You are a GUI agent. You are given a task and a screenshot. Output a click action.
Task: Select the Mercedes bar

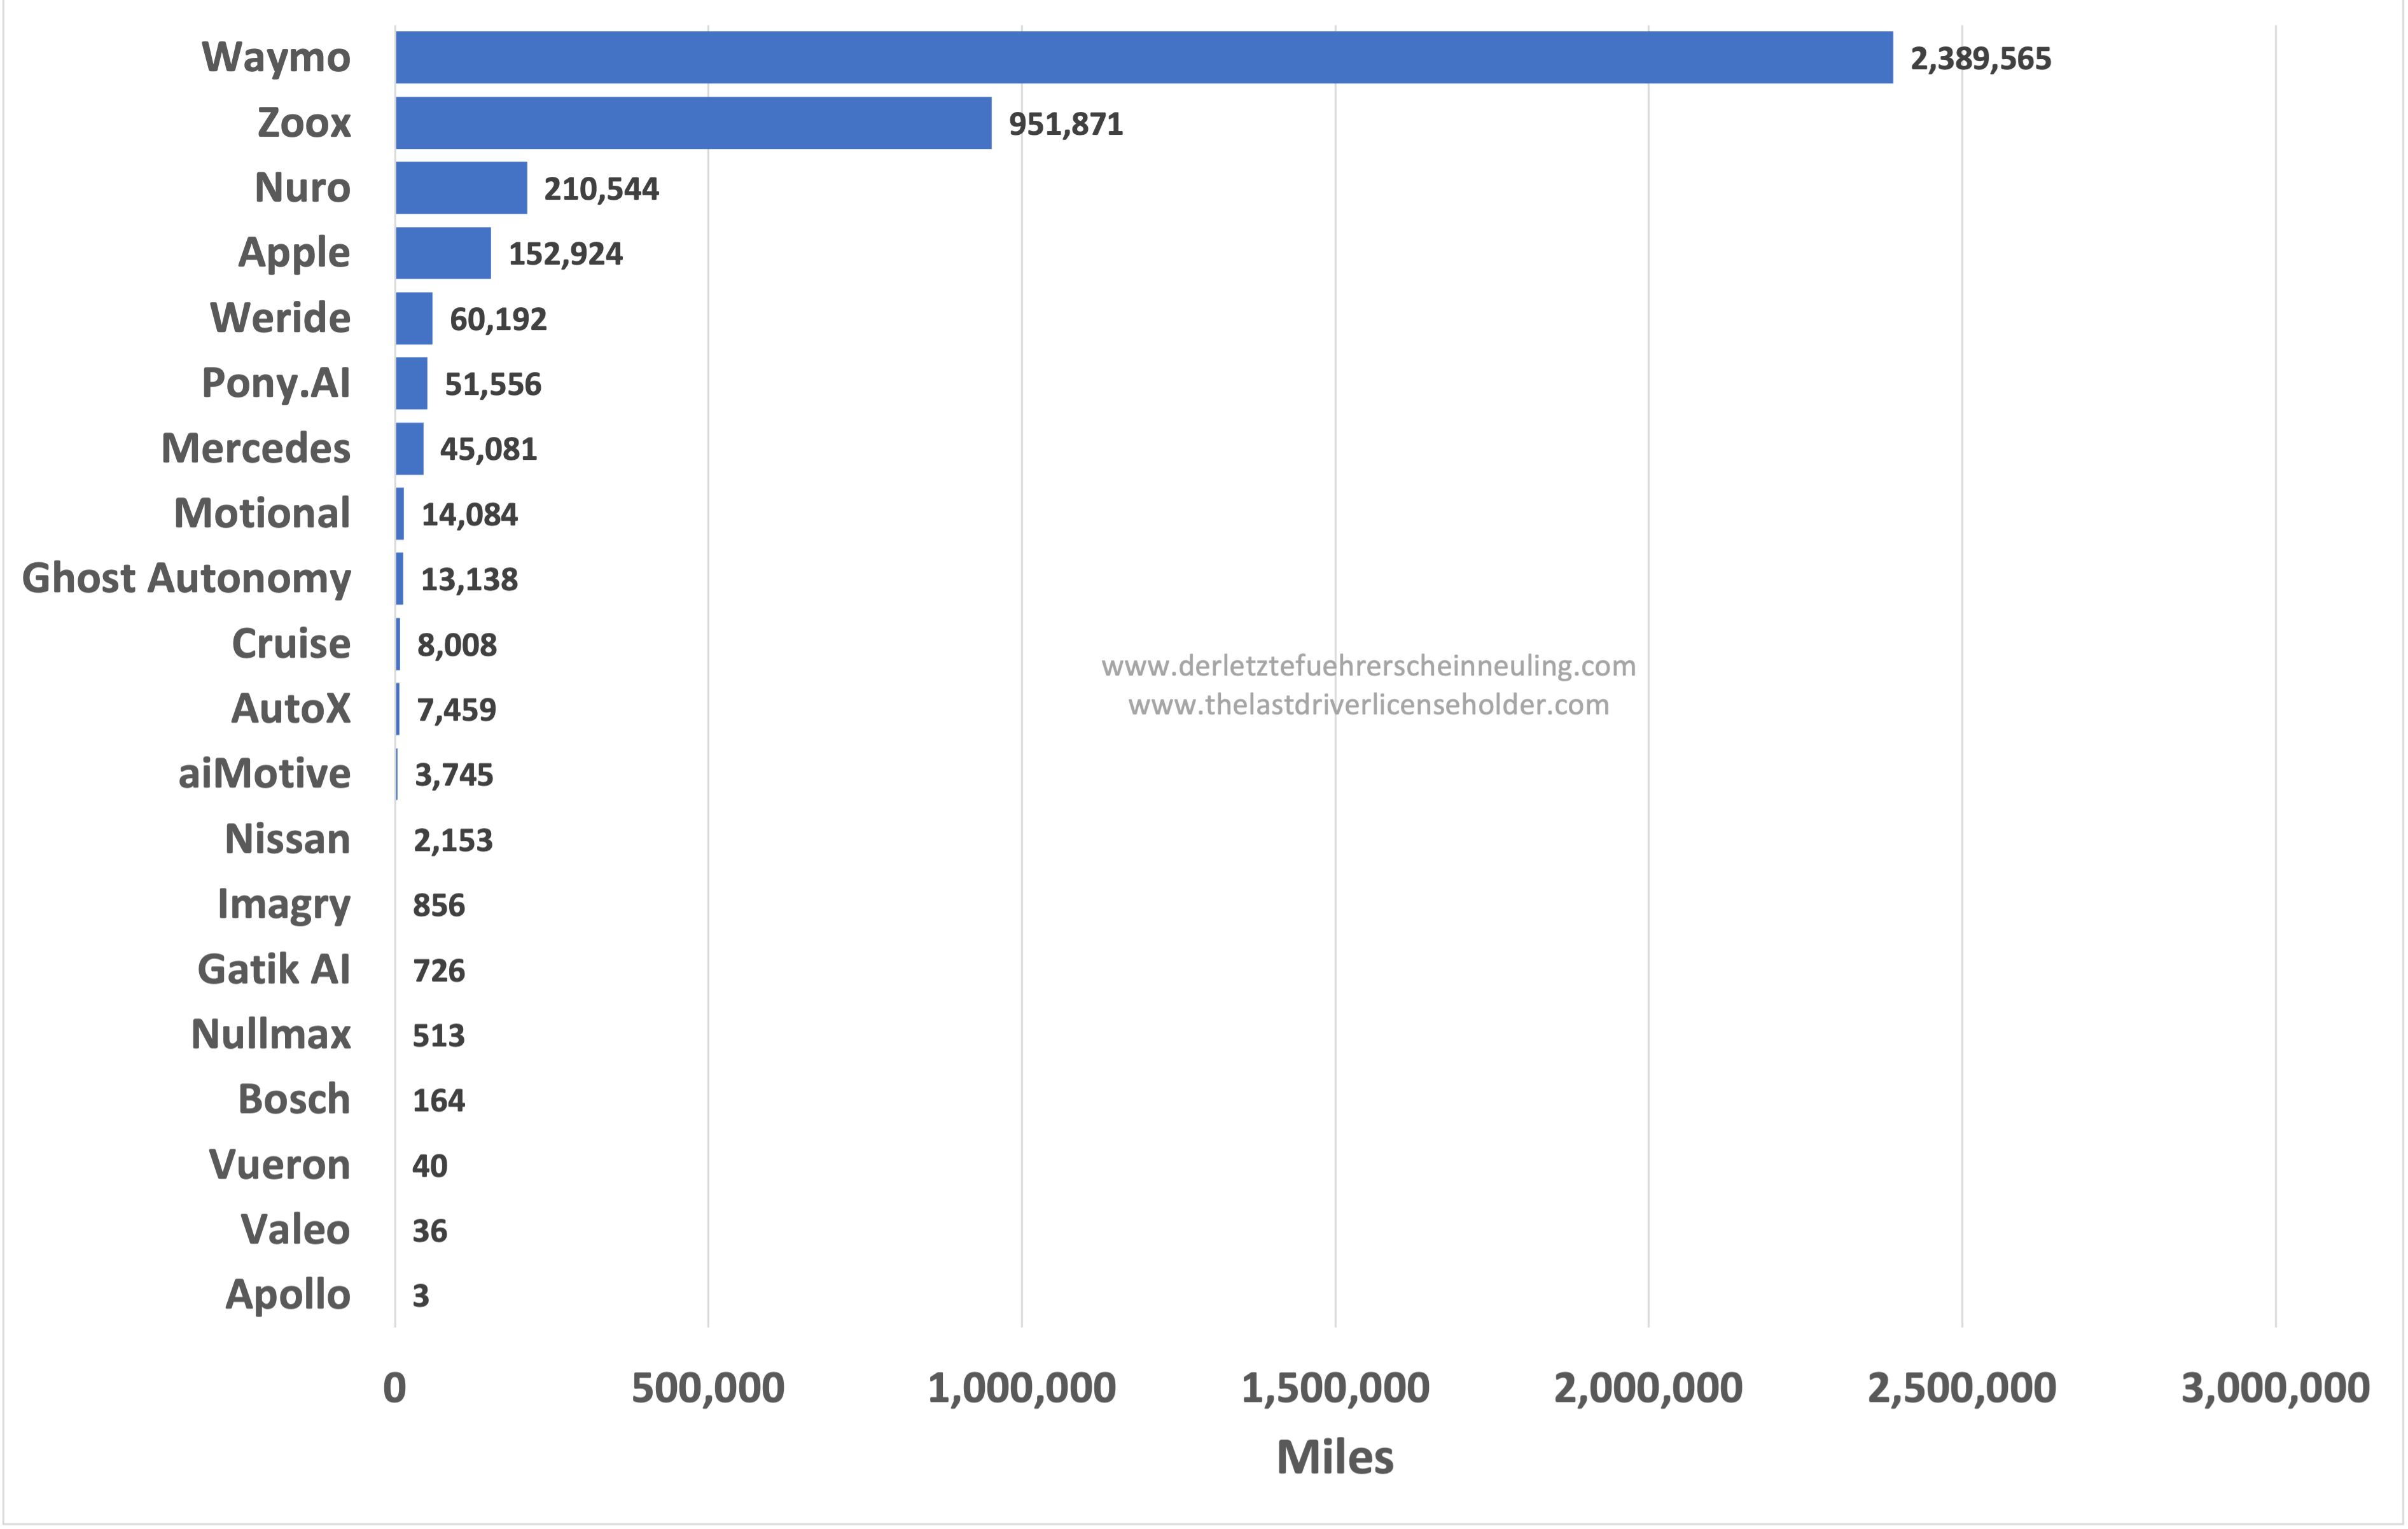coord(409,449)
